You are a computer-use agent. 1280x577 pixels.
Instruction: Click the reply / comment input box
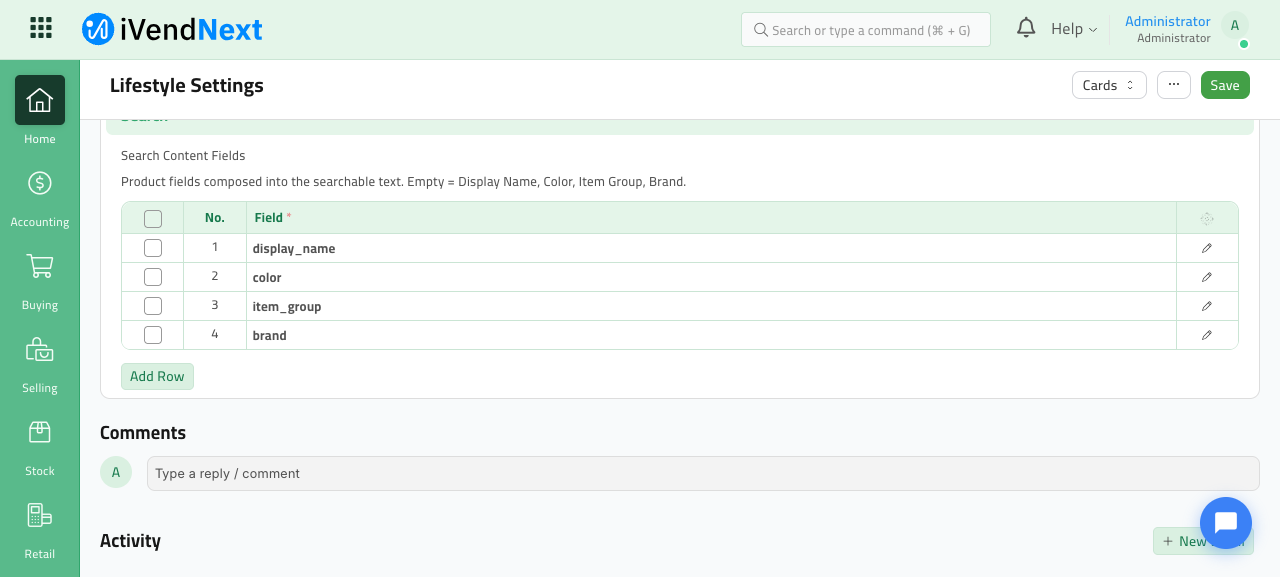coord(703,473)
